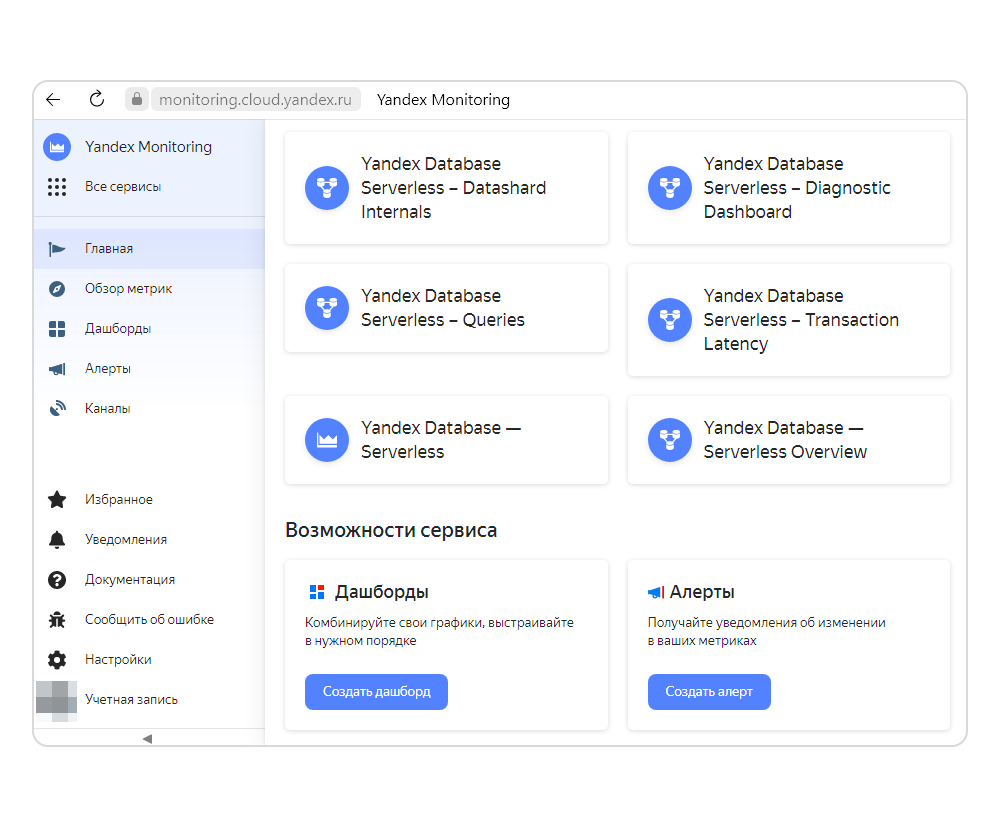Click the gear icon for Настройки
Image resolution: width=1000 pixels, height=827 pixels.
pos(57,660)
